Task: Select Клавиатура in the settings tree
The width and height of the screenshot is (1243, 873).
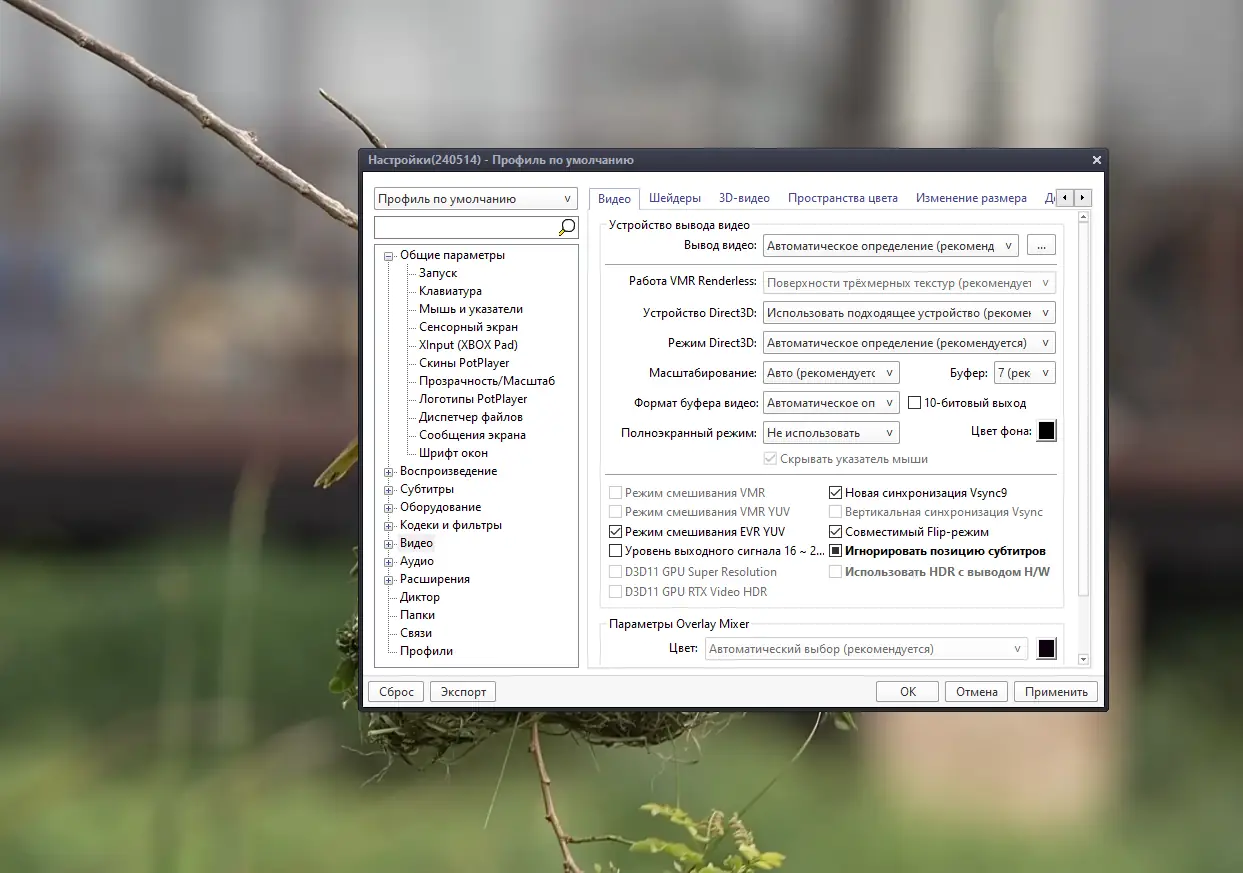Action: tap(450, 291)
